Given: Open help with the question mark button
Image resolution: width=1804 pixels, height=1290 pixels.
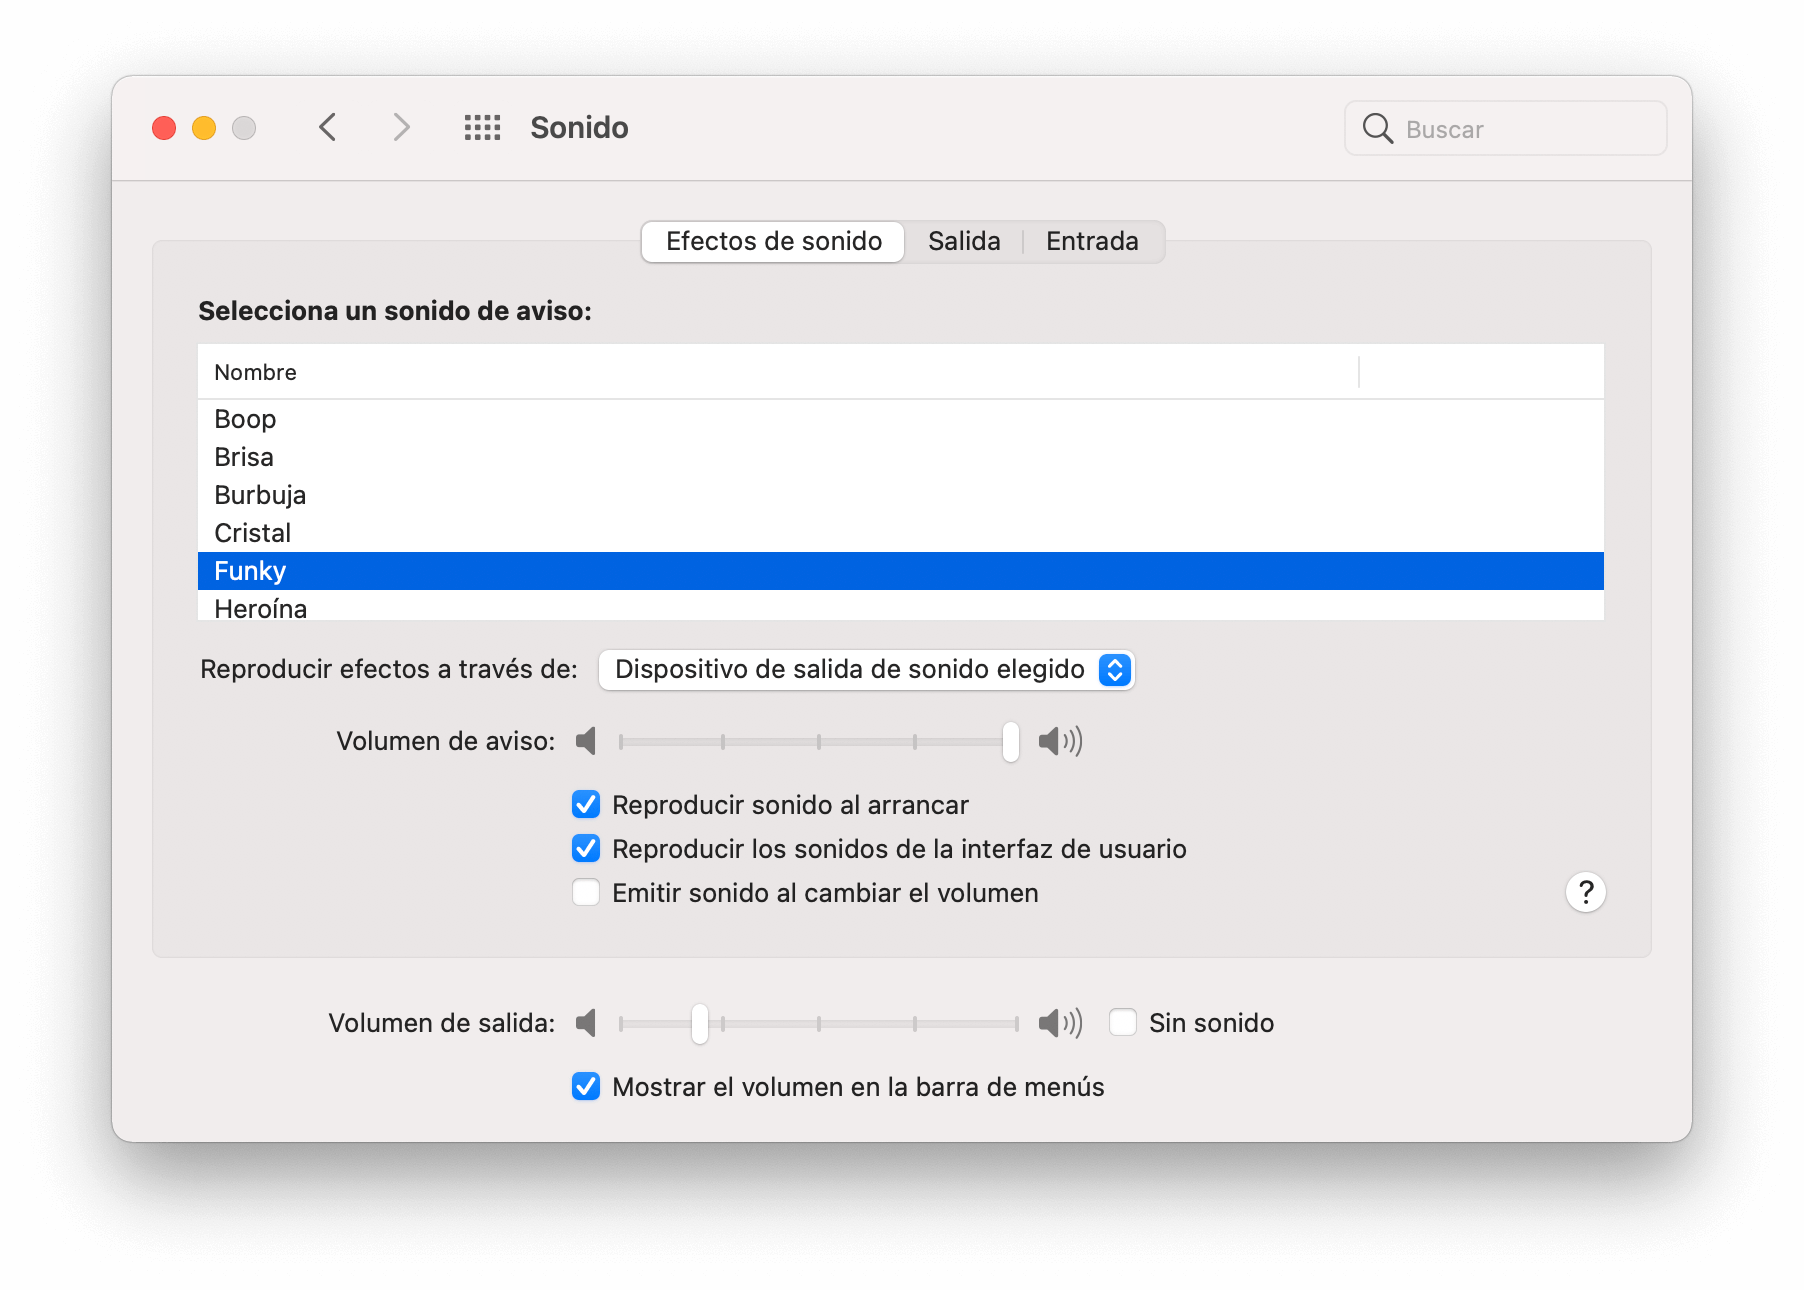Looking at the screenshot, I should [1585, 892].
